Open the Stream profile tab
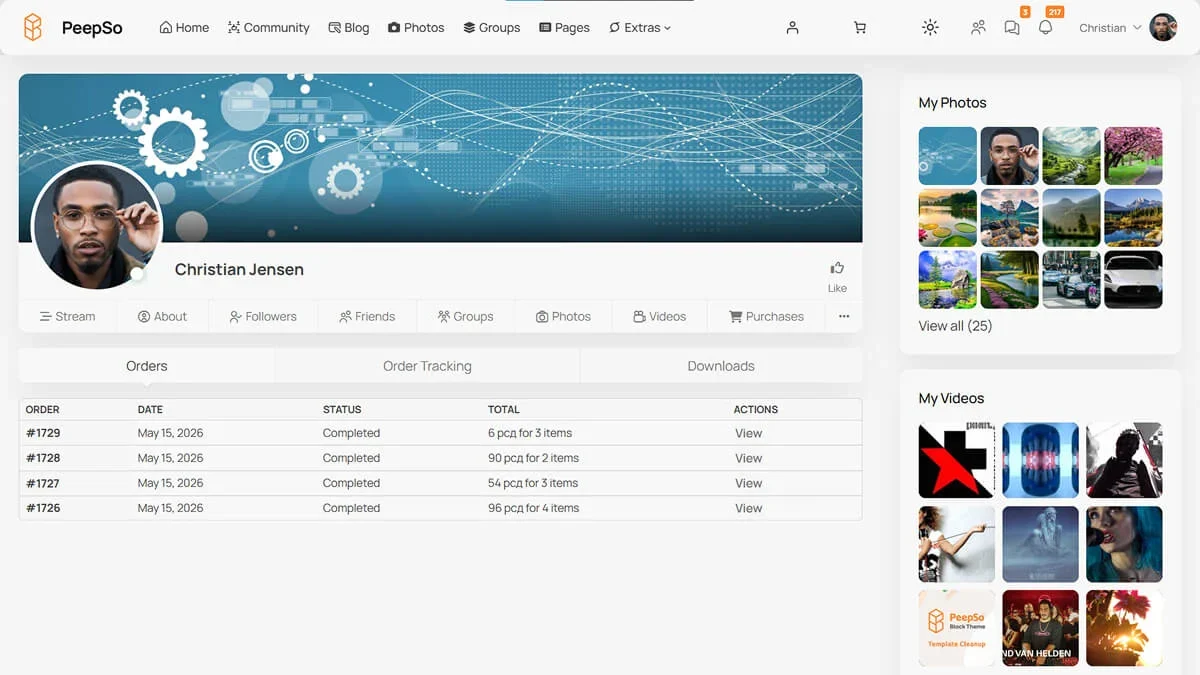Screen dimensions: 1200x675 67,316
